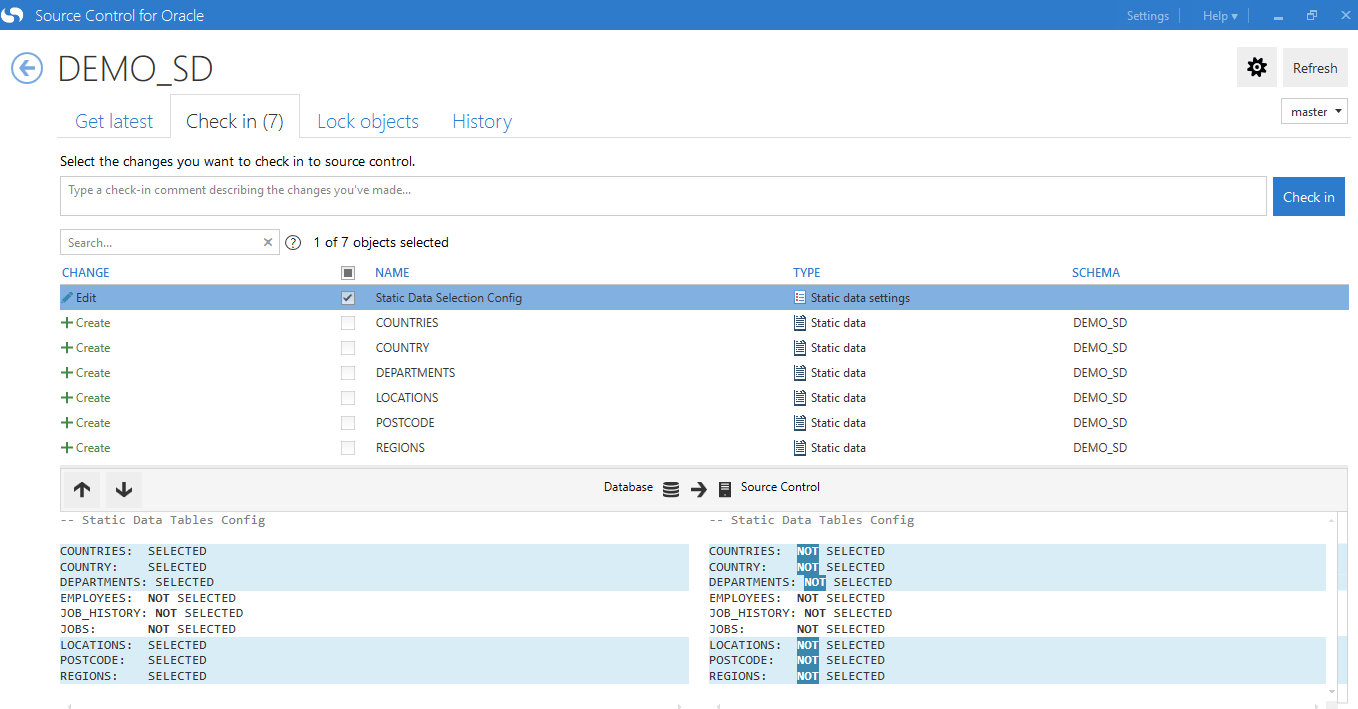1358x709 pixels.
Task: Sort the list by the TYPE column header
Action: coord(807,272)
